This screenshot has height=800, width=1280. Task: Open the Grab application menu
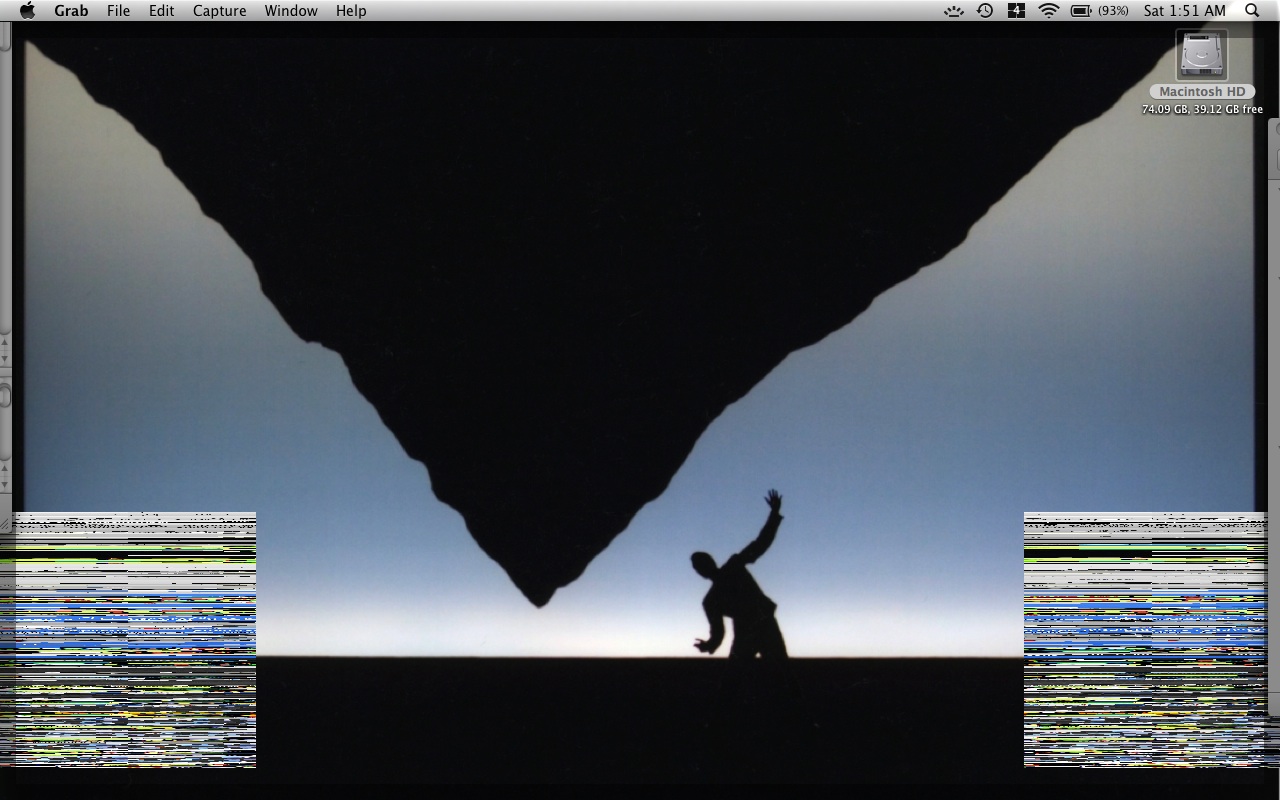71,11
